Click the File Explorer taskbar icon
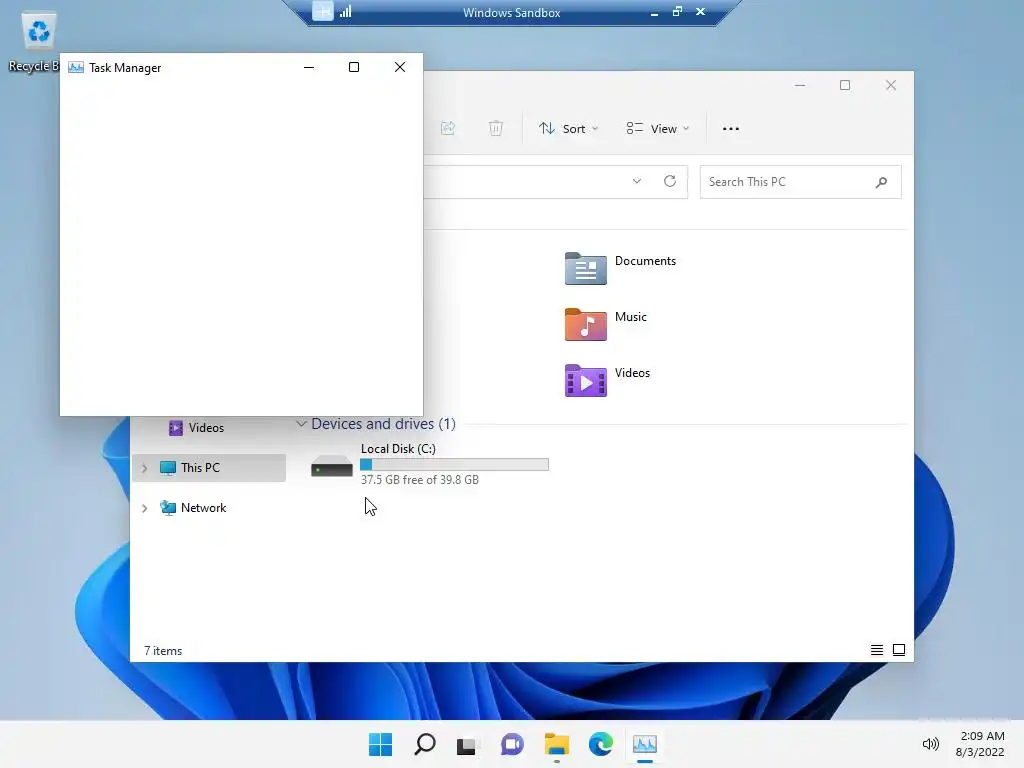Image resolution: width=1024 pixels, height=768 pixels. click(556, 744)
